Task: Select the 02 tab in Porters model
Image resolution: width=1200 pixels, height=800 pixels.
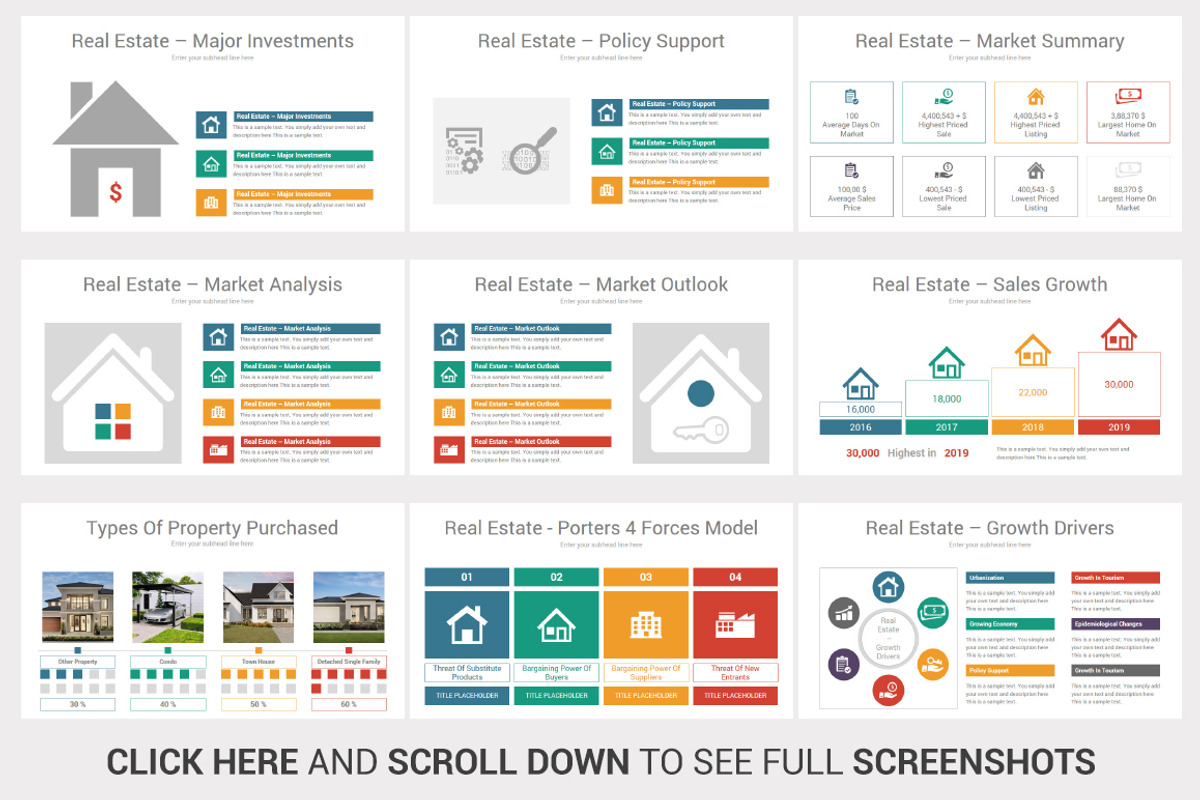Action: tap(556, 577)
